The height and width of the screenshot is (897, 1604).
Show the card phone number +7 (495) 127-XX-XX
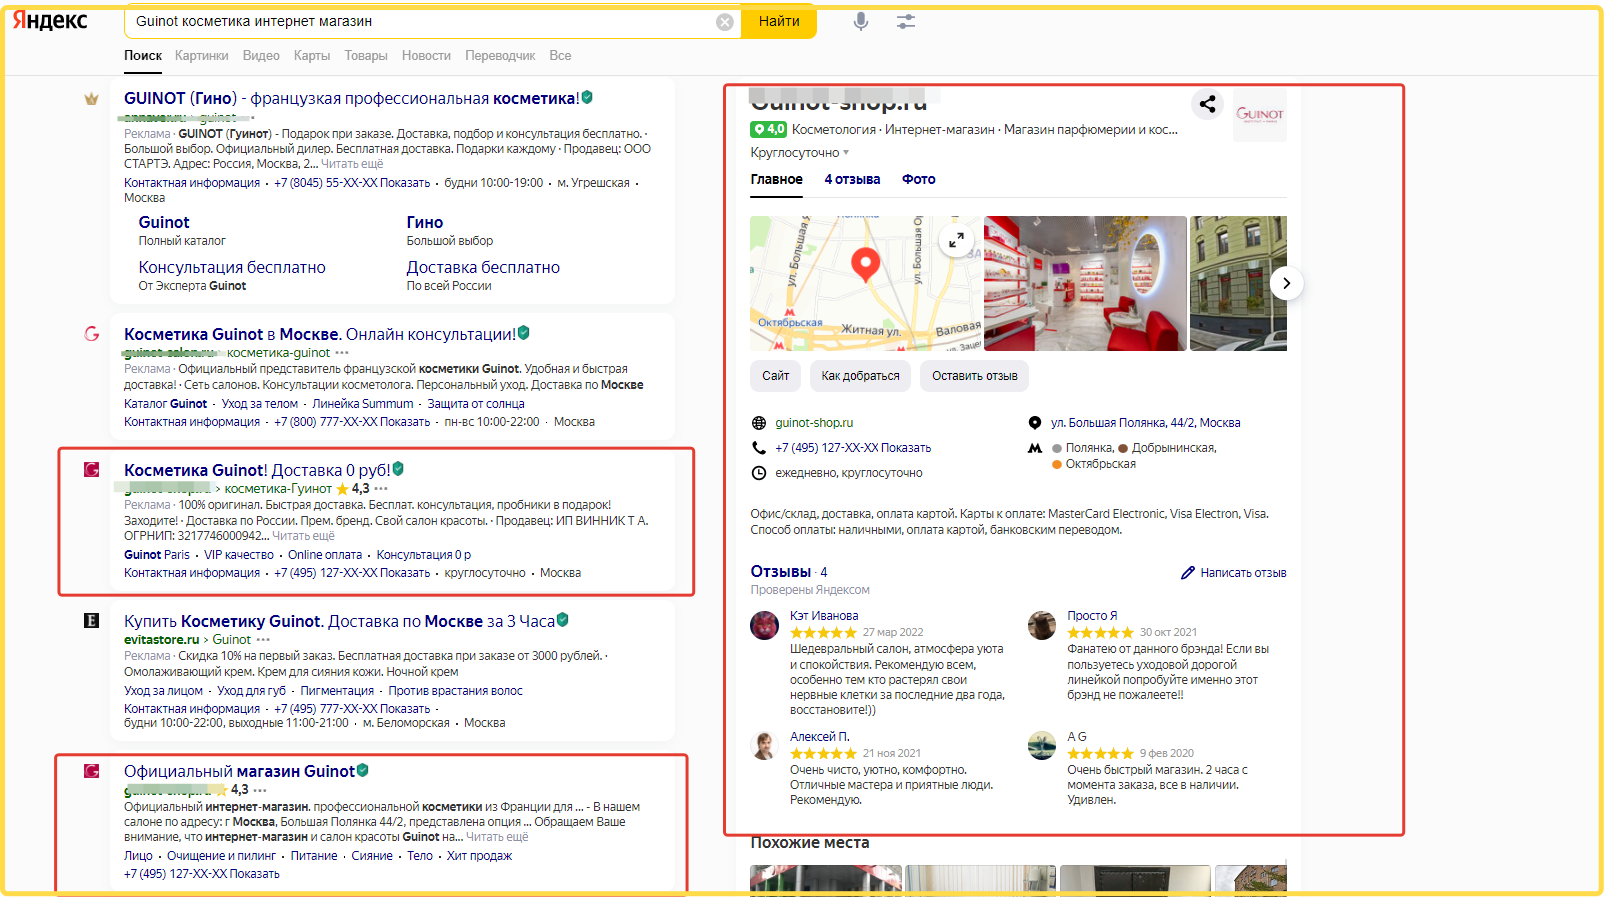[x=853, y=448]
